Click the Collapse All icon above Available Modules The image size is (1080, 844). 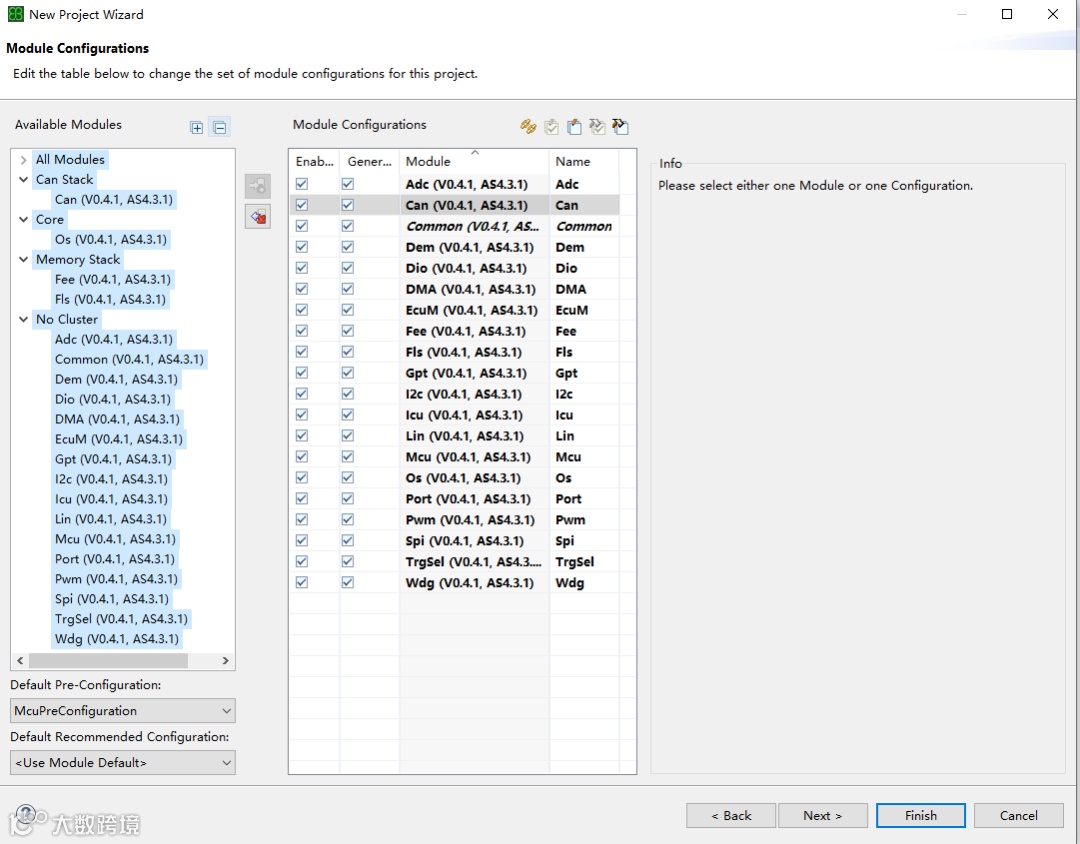click(219, 127)
